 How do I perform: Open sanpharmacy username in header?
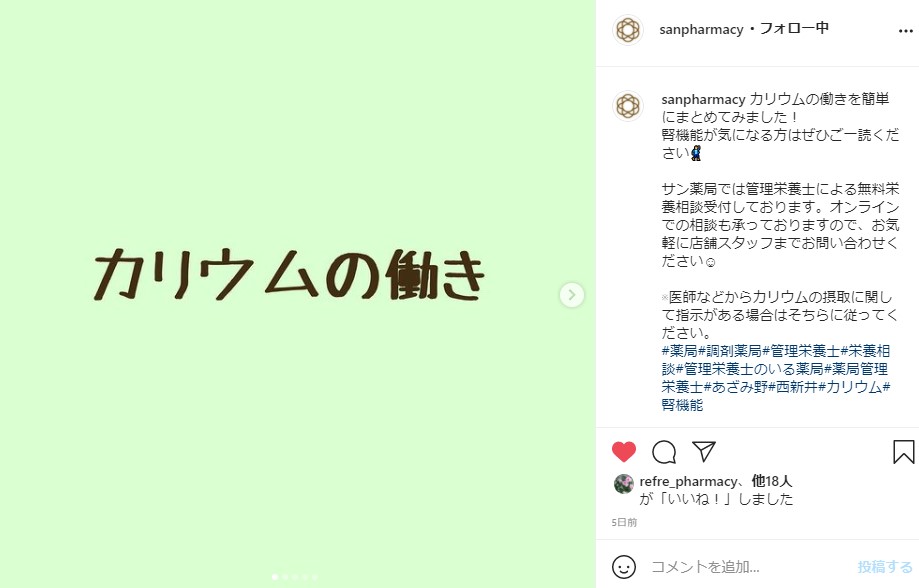701,29
